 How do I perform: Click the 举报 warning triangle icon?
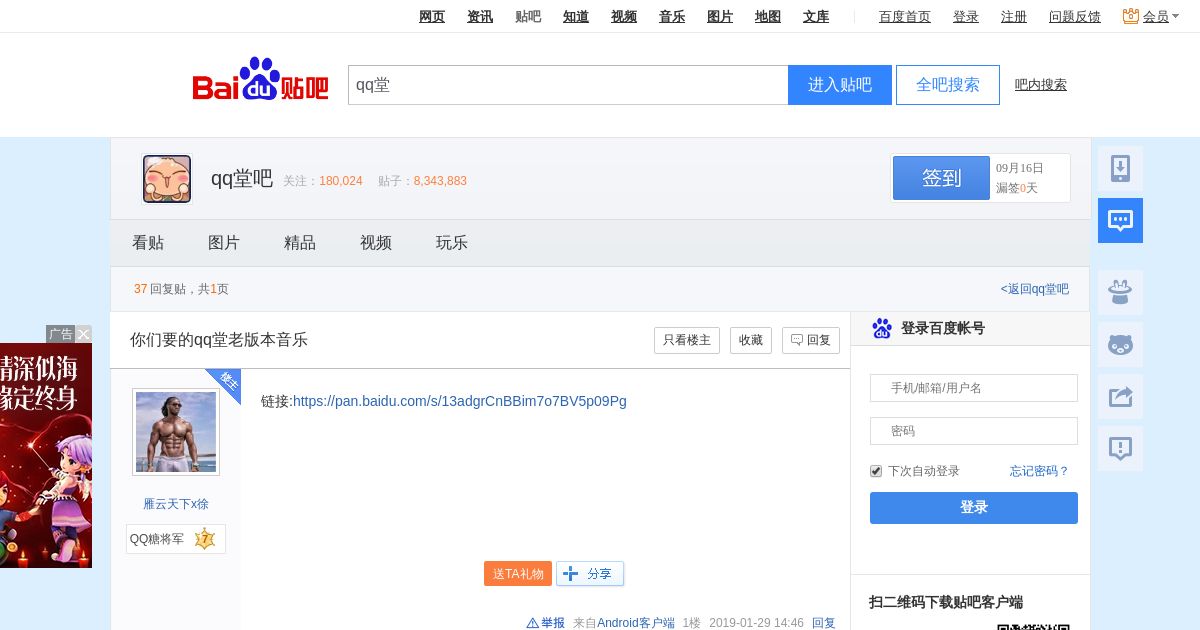pos(533,623)
